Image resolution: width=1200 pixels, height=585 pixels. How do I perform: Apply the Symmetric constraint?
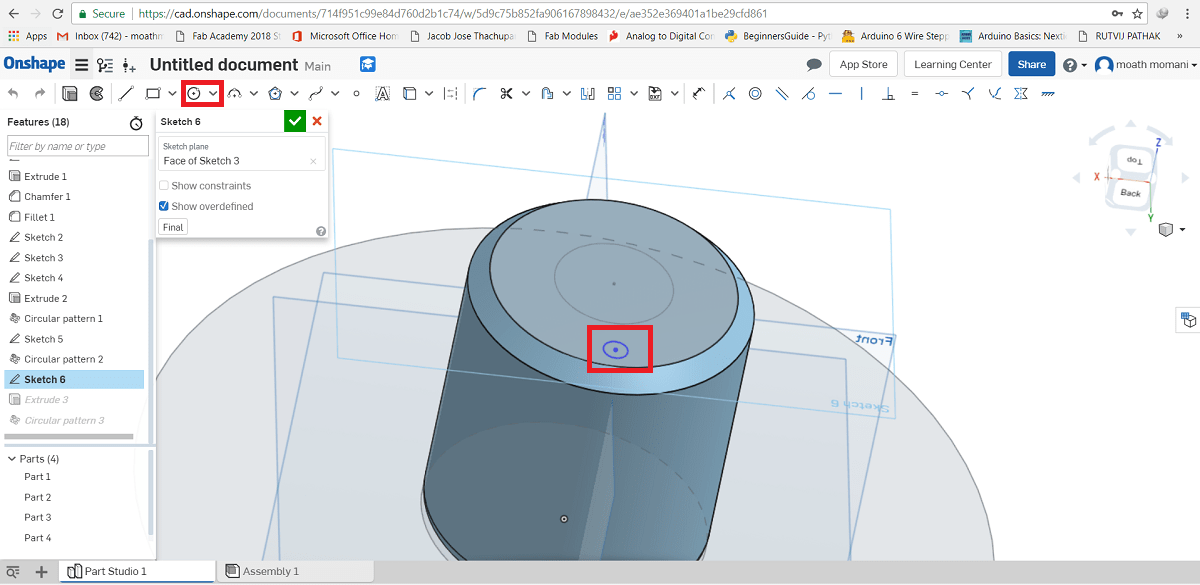tap(1021, 94)
